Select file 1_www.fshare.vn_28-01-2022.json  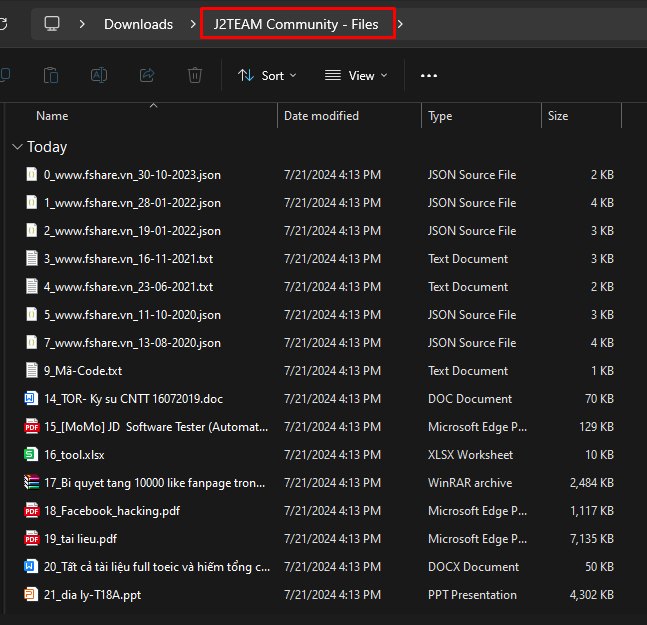click(x=132, y=203)
